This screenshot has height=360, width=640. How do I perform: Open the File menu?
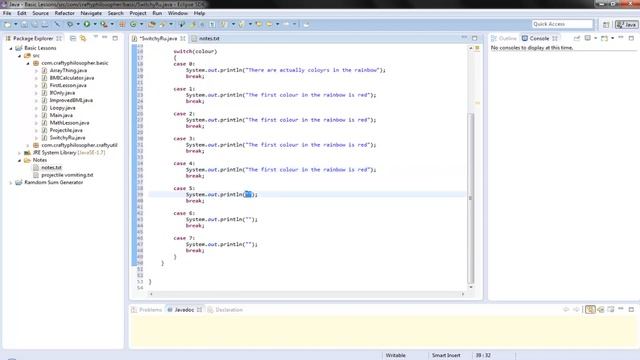coord(7,13)
